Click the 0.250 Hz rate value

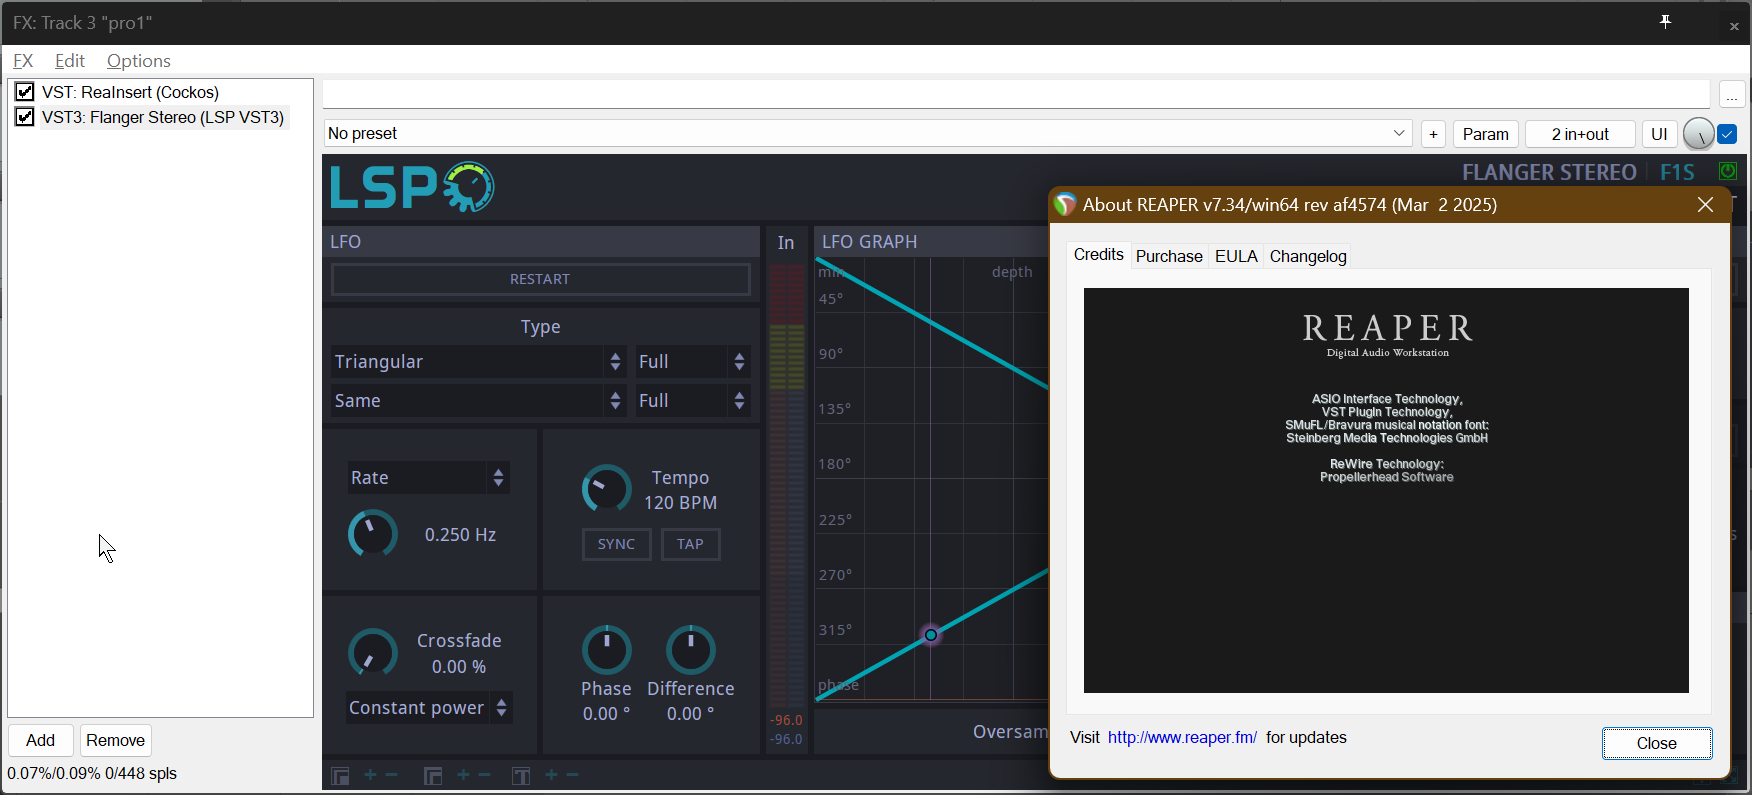(461, 535)
